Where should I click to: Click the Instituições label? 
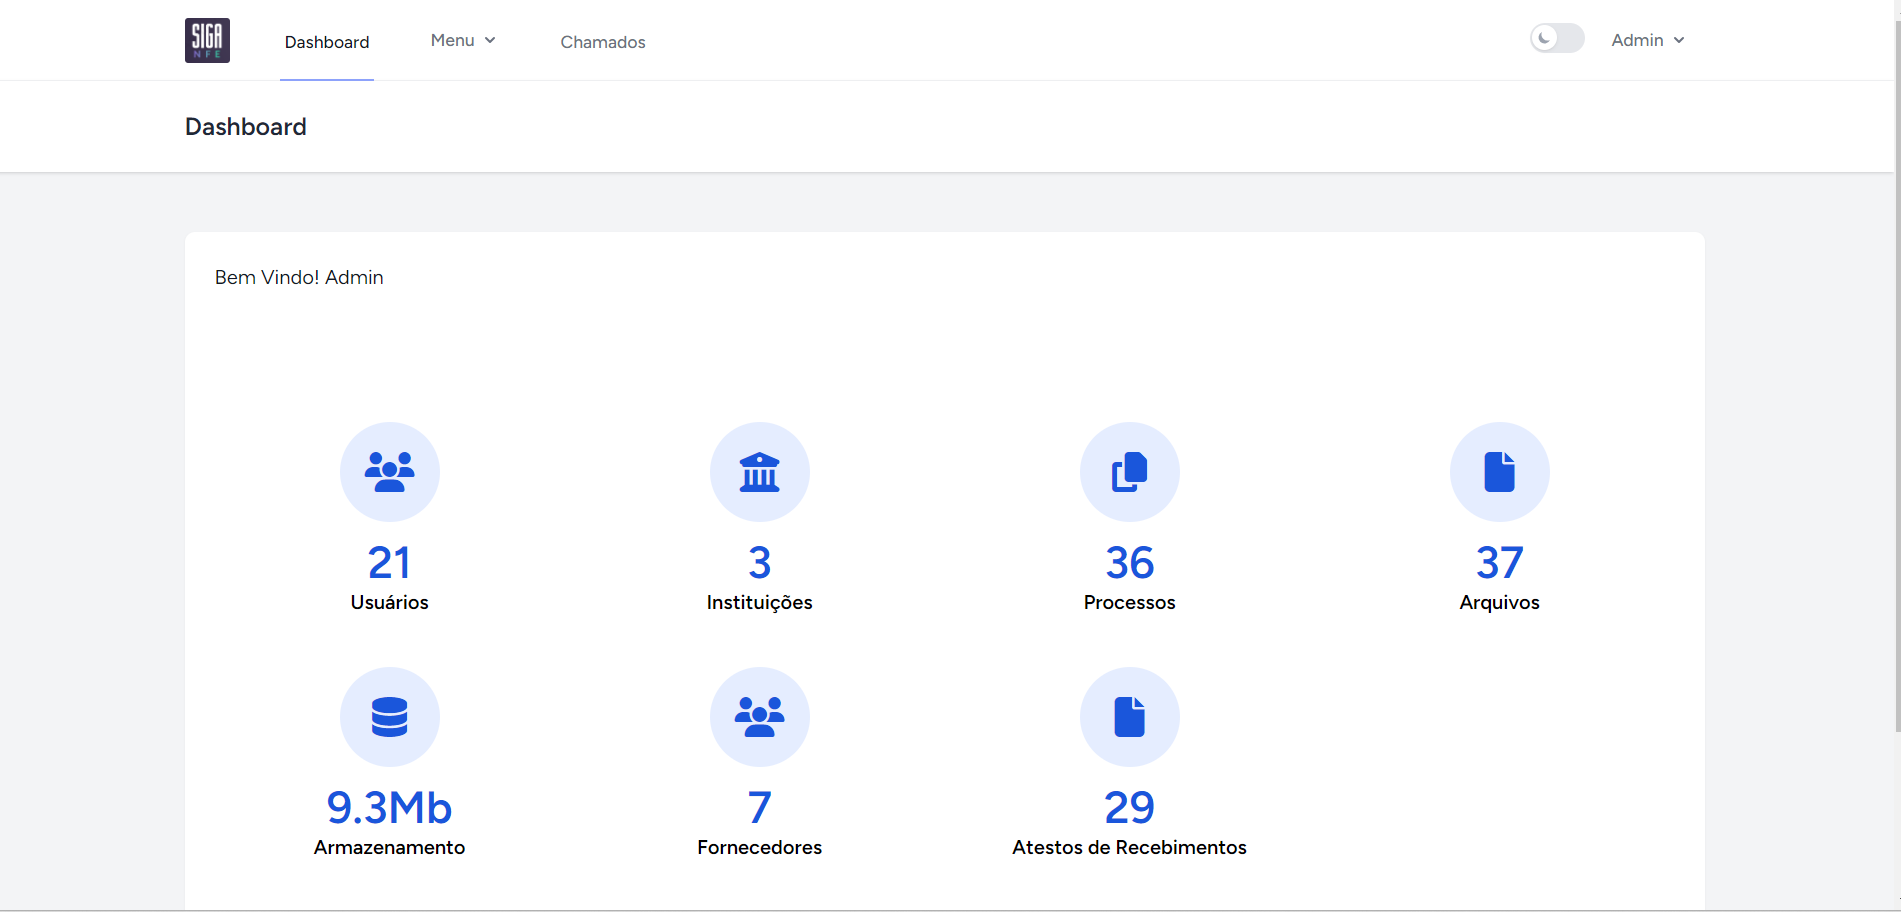pyautogui.click(x=760, y=603)
